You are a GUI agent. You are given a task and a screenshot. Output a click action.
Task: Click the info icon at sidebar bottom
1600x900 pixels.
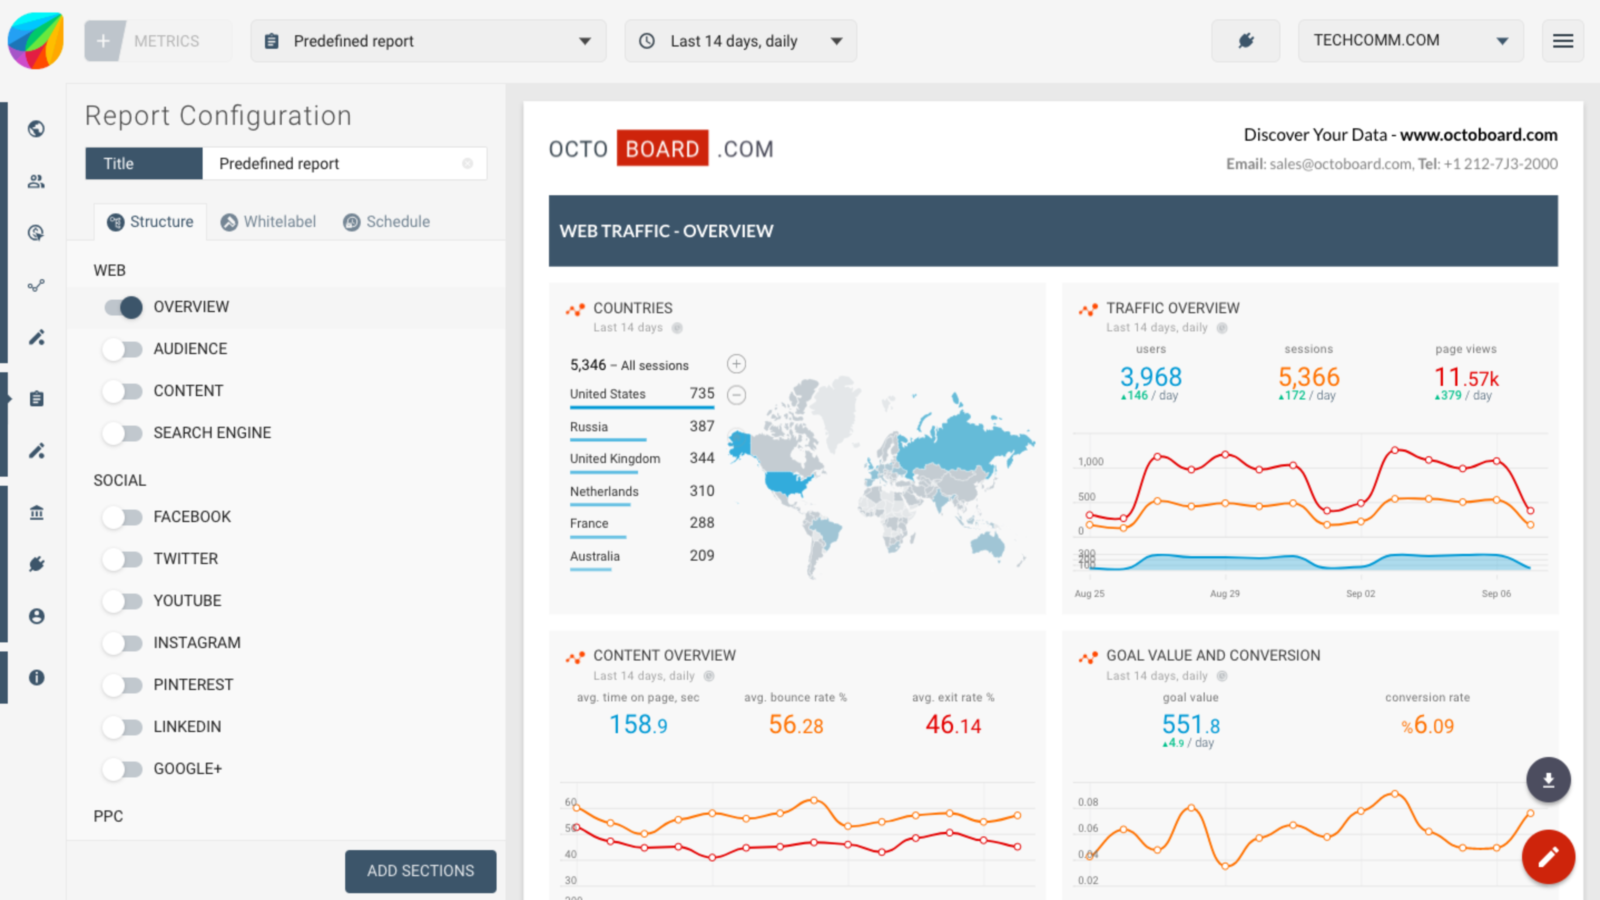pos(36,677)
